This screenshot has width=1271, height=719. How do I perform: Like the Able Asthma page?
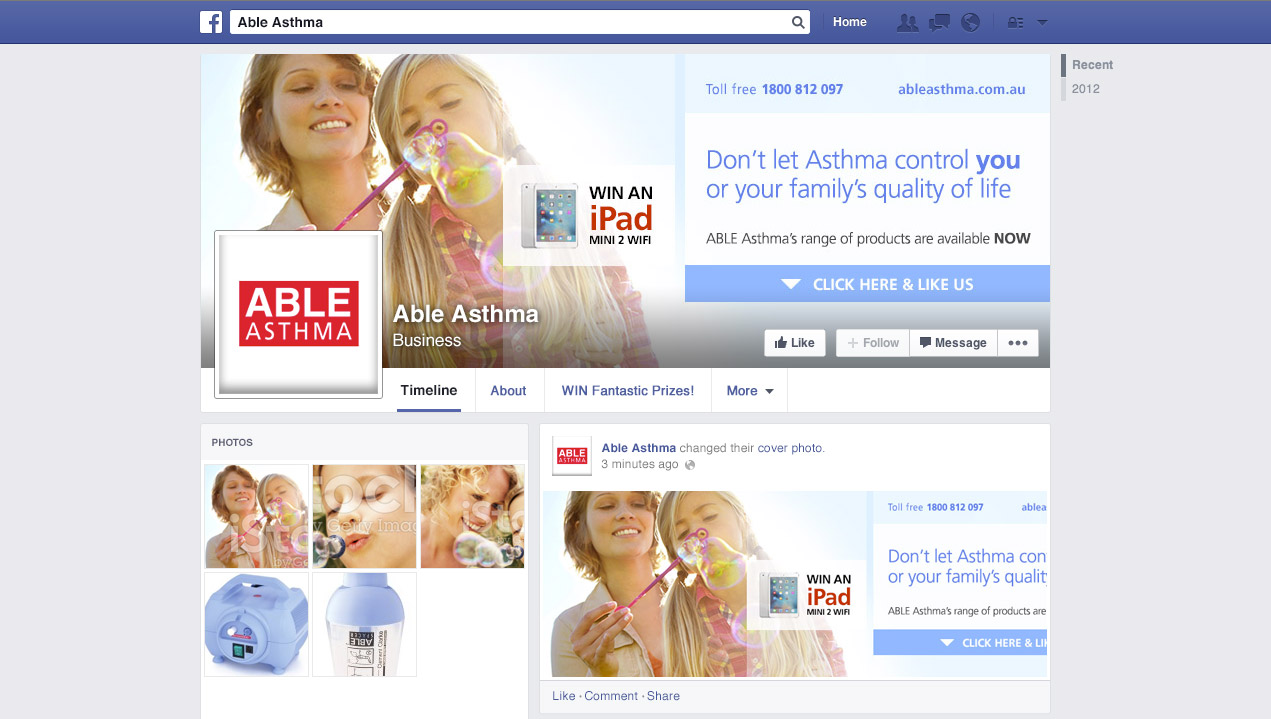[796, 343]
